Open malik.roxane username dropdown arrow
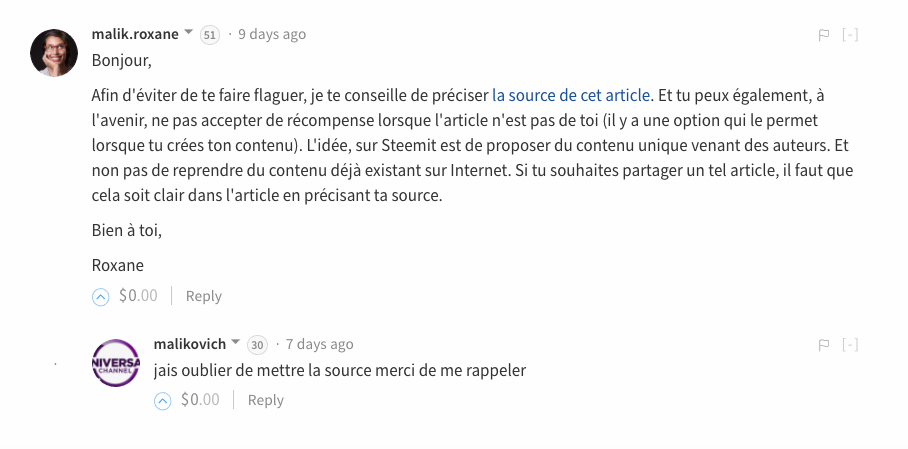The width and height of the screenshot is (908, 449). 188,33
